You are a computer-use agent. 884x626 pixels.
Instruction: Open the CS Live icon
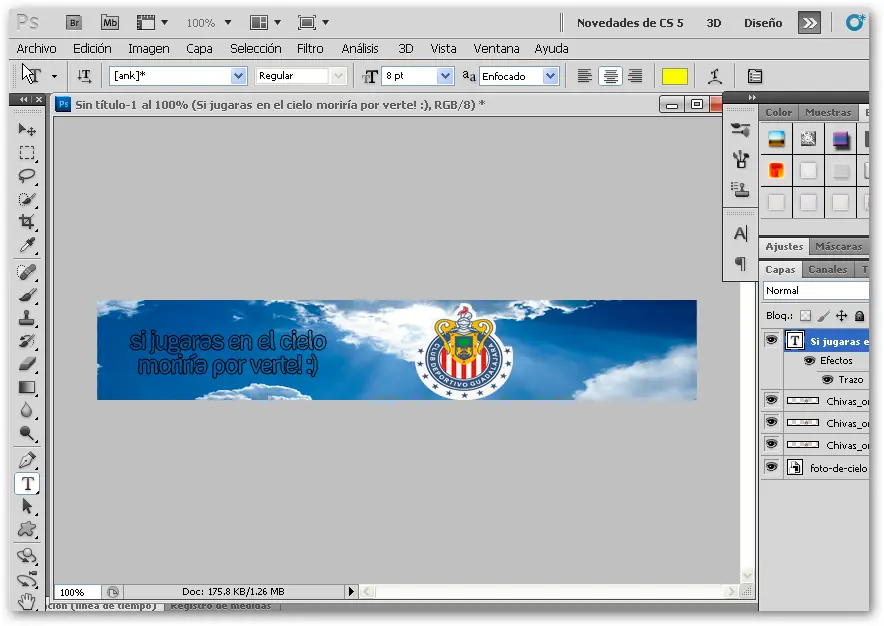click(855, 23)
